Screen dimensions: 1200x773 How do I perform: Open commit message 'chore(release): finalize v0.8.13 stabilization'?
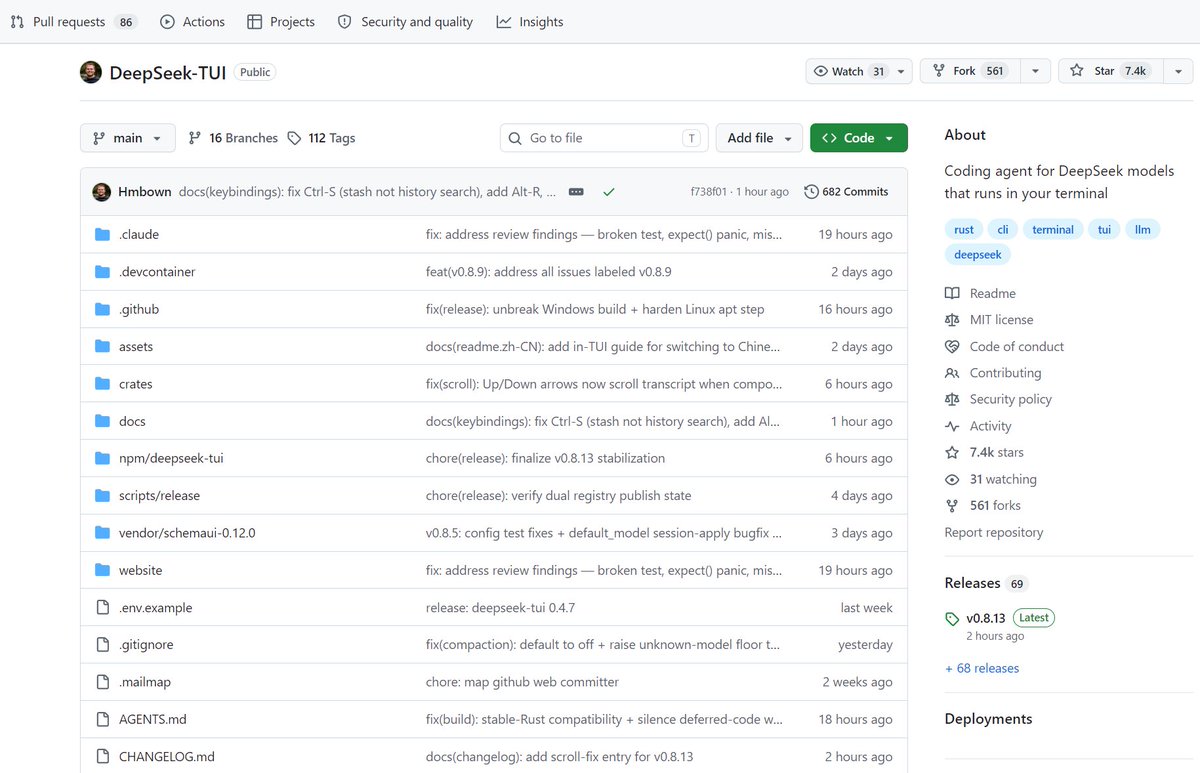545,458
